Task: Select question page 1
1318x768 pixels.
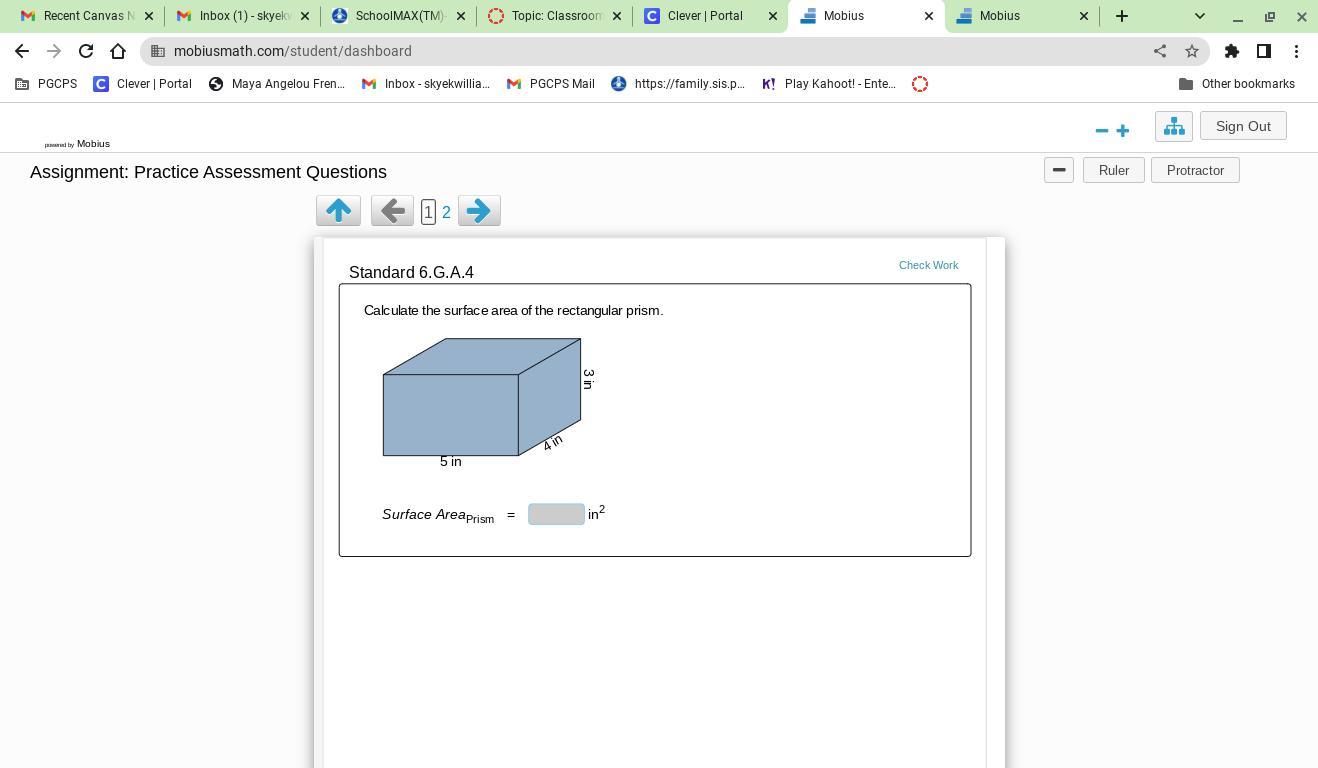Action: pos(428,212)
